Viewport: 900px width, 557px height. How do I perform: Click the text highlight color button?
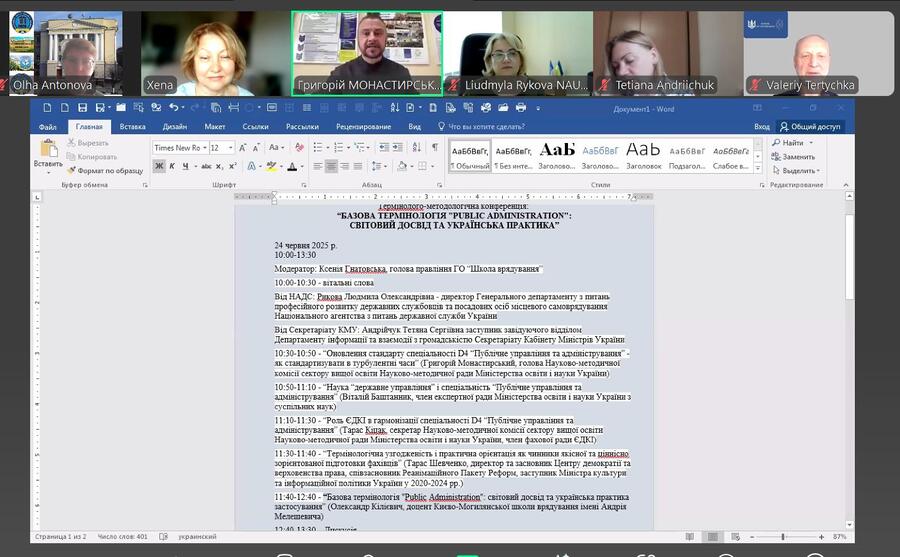(271, 167)
